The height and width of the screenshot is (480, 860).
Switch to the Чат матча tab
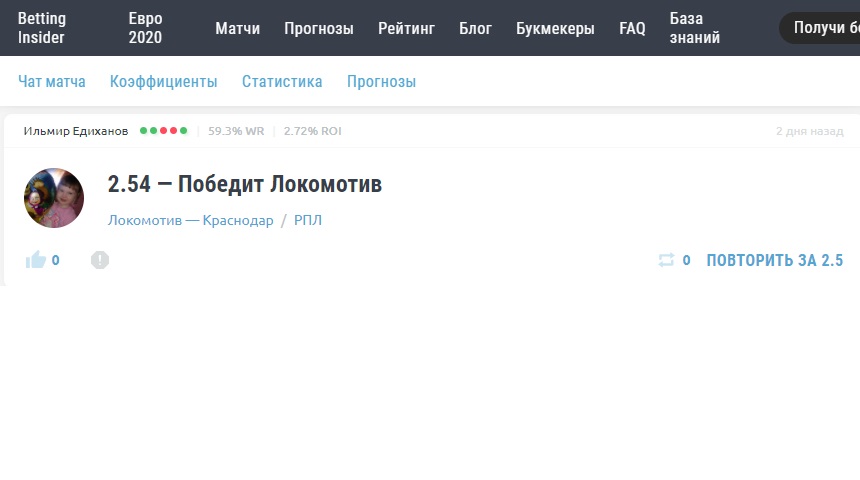[52, 82]
